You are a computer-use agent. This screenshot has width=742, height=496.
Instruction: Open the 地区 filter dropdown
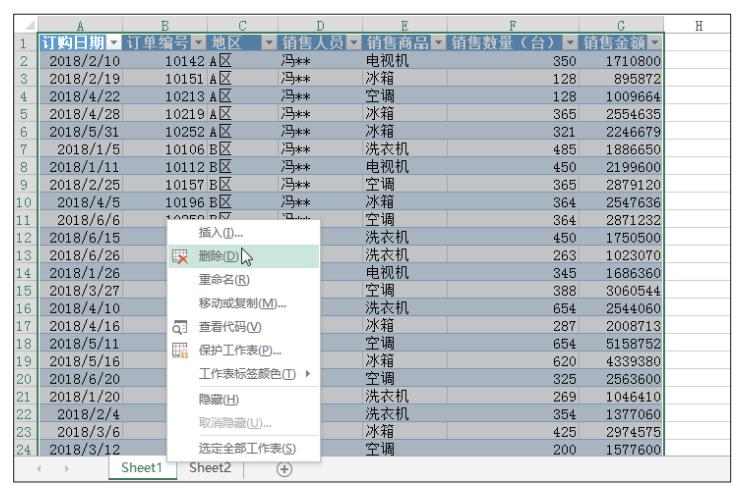(x=269, y=43)
